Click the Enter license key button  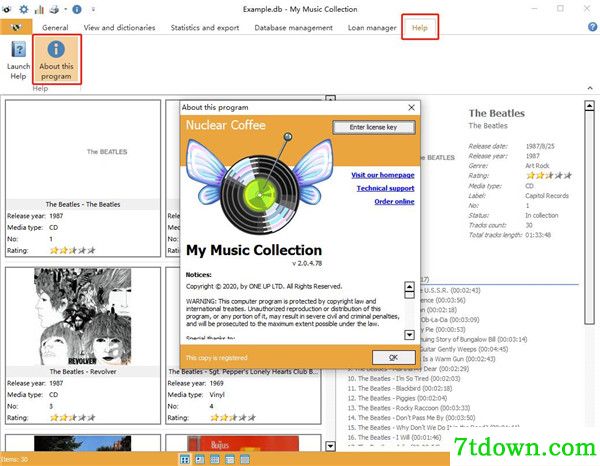tap(373, 127)
